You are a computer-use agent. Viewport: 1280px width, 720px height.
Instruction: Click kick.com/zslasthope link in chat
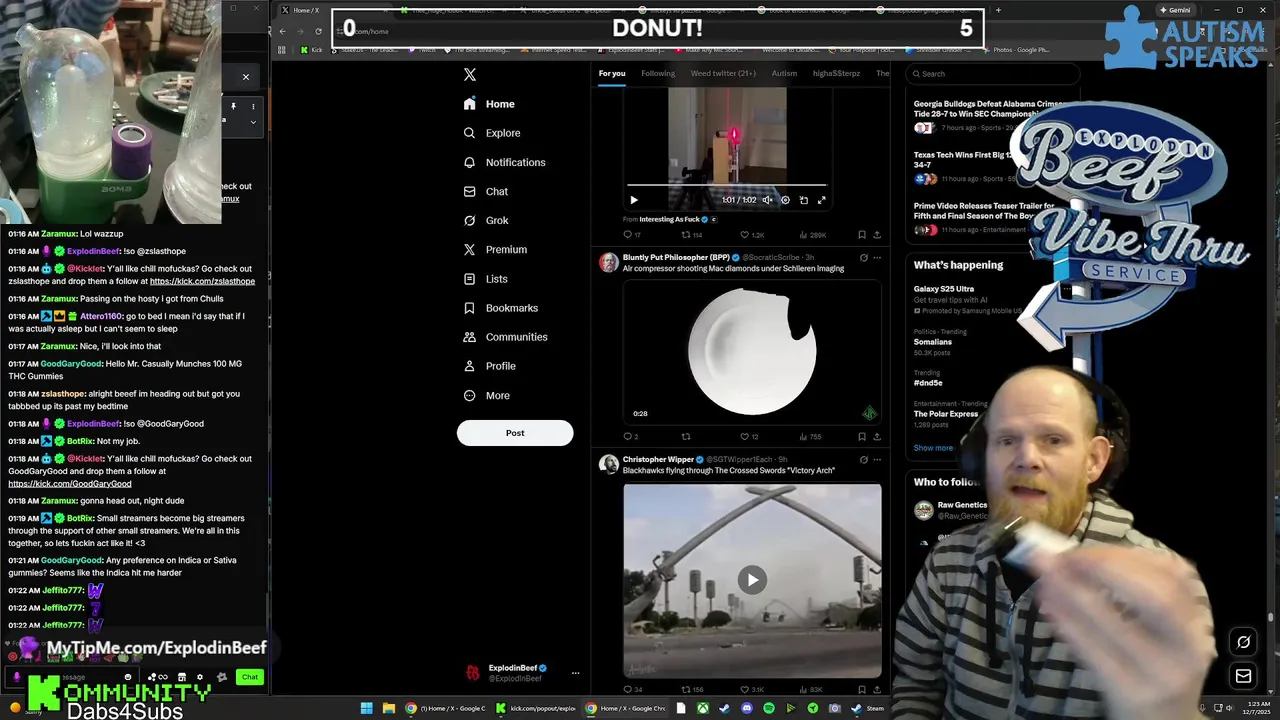(x=202, y=281)
